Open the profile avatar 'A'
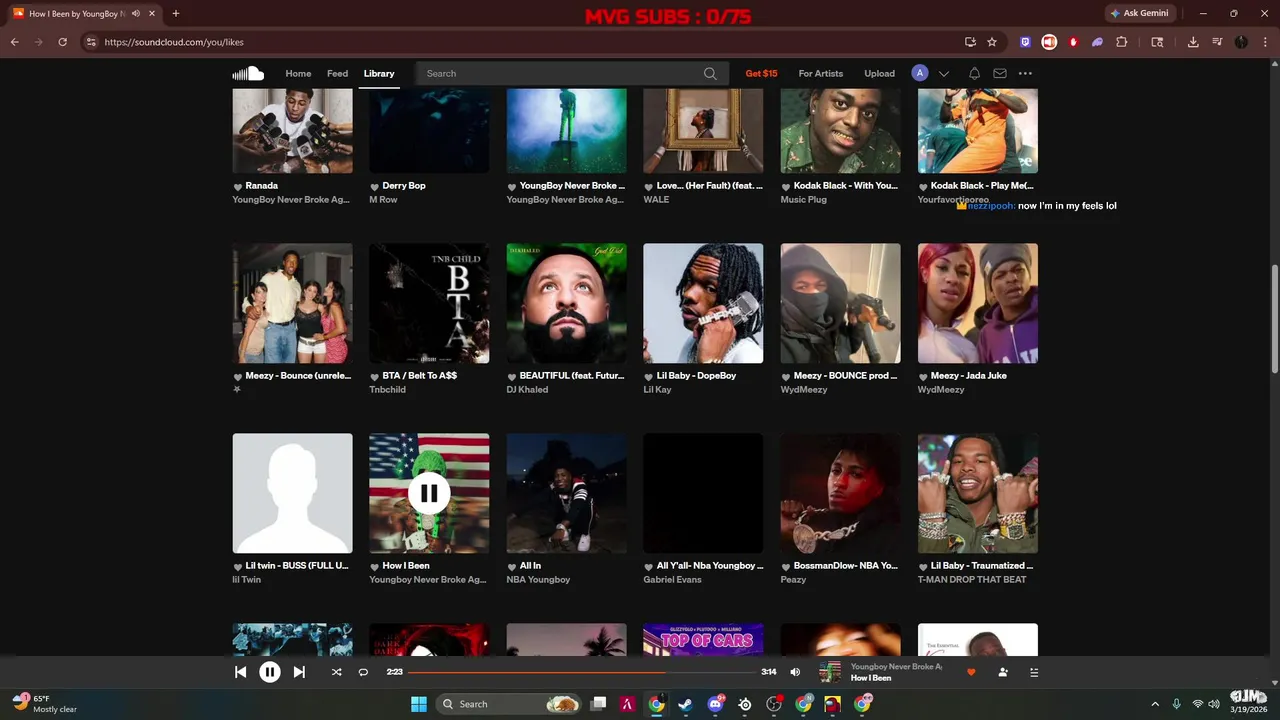Image resolution: width=1280 pixels, height=720 pixels. coord(920,73)
